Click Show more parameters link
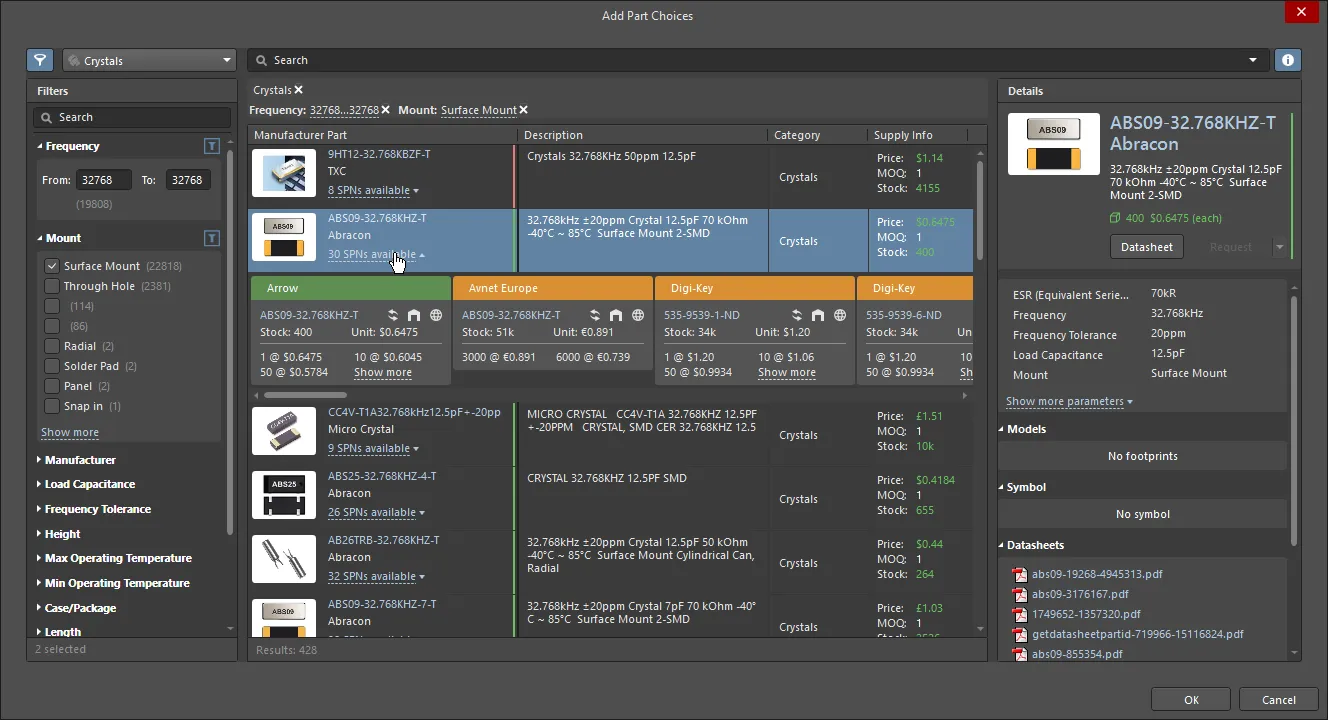Viewport: 1328px width, 720px height. pyautogui.click(x=1069, y=401)
